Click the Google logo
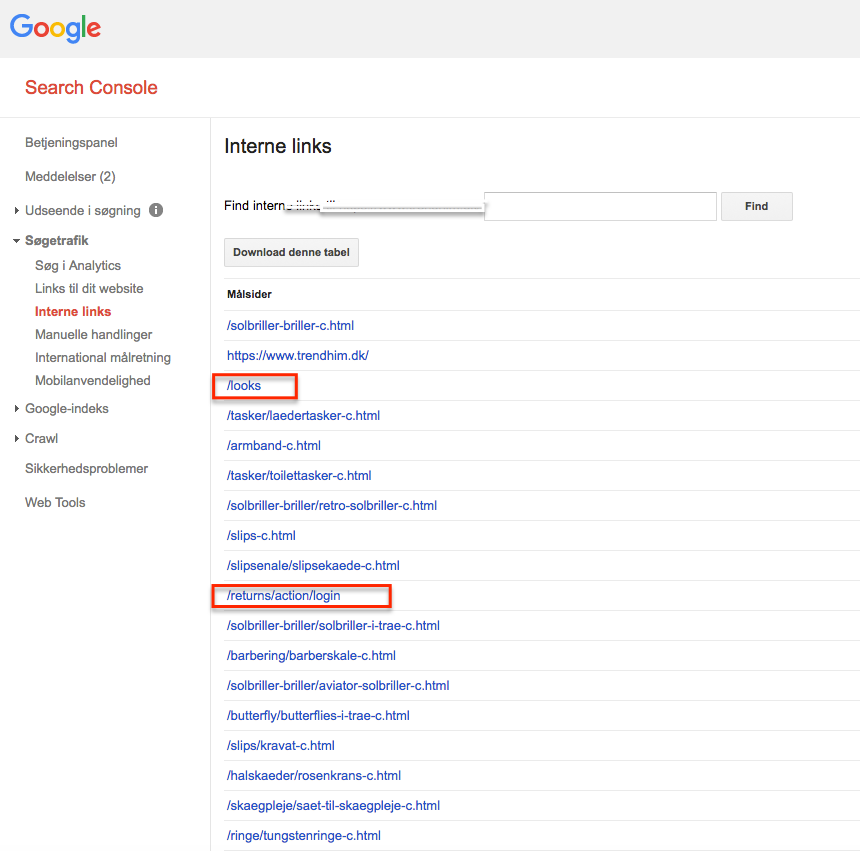Viewport: 860px width, 851px height. tap(55, 28)
